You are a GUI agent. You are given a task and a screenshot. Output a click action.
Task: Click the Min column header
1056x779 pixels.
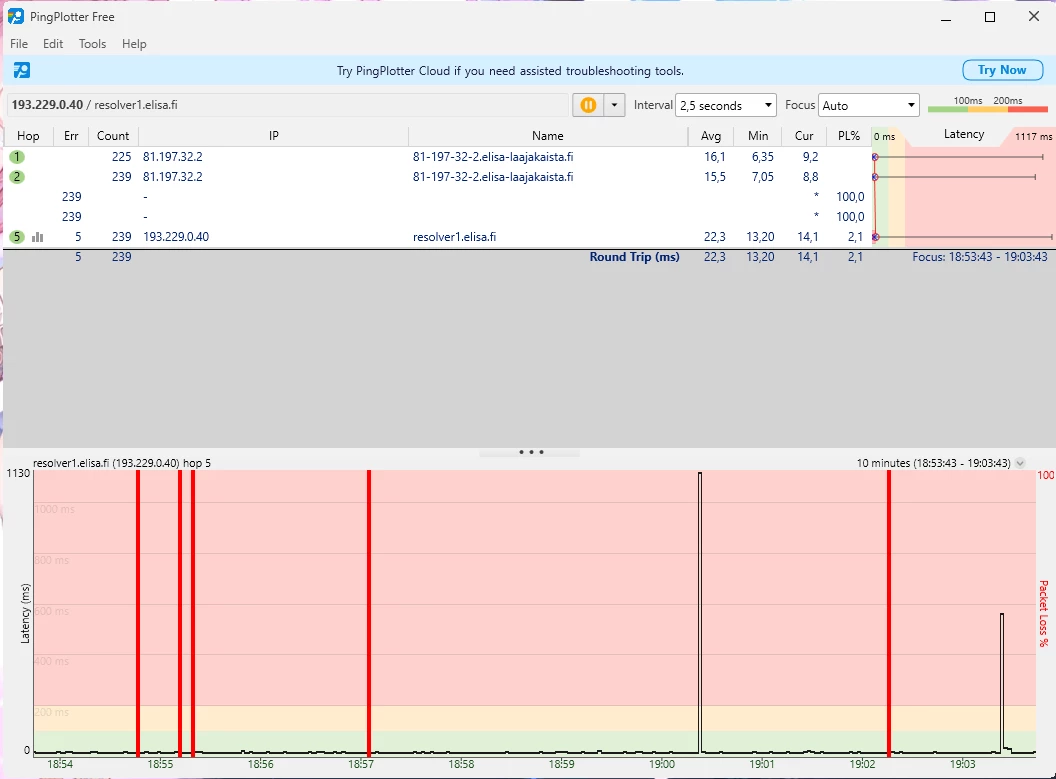click(758, 136)
